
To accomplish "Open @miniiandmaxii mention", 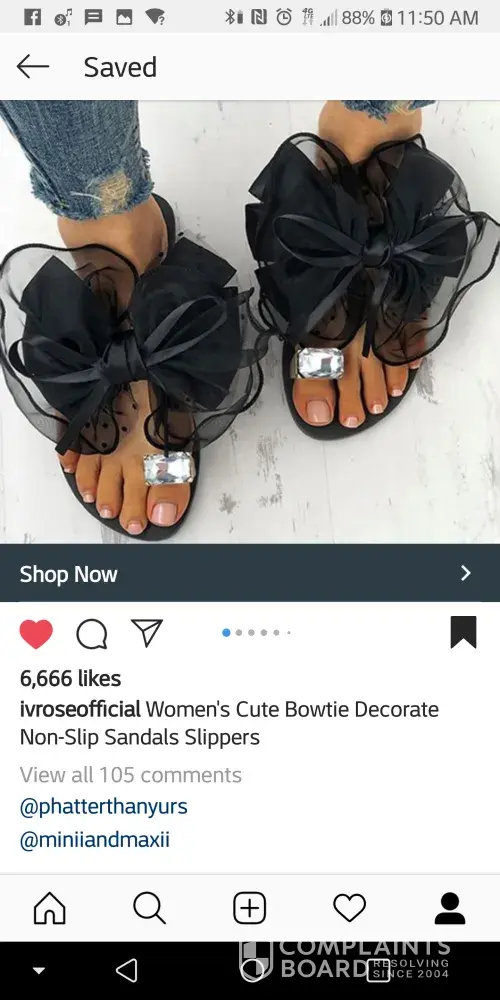I will [95, 839].
